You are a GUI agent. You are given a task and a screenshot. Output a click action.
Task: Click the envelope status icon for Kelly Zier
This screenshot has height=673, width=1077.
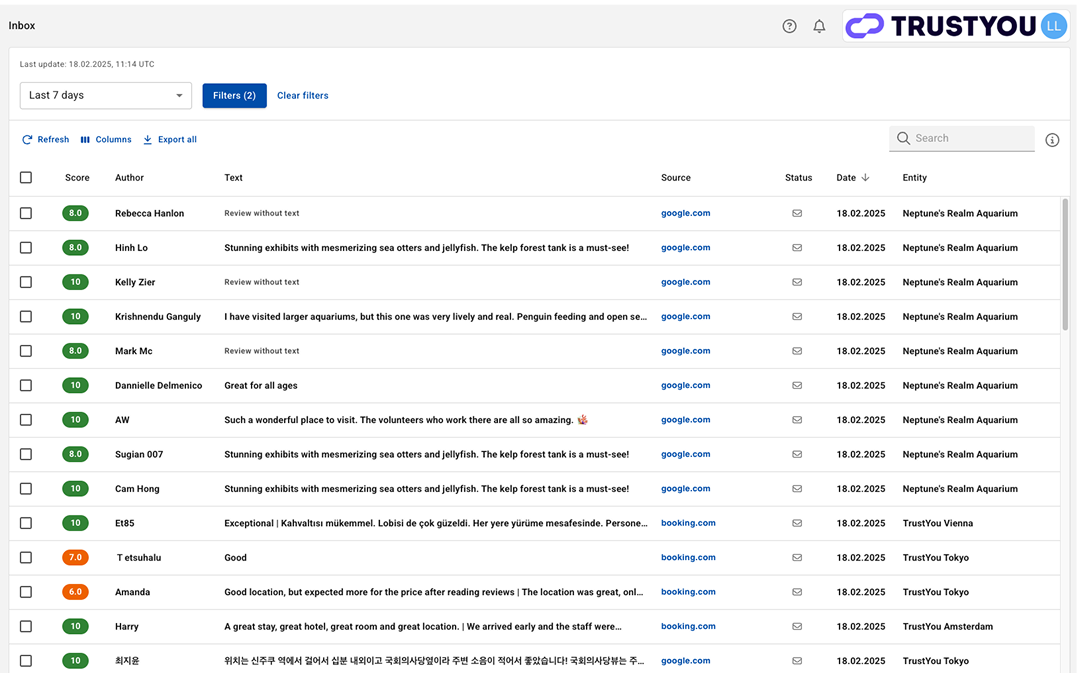(797, 282)
